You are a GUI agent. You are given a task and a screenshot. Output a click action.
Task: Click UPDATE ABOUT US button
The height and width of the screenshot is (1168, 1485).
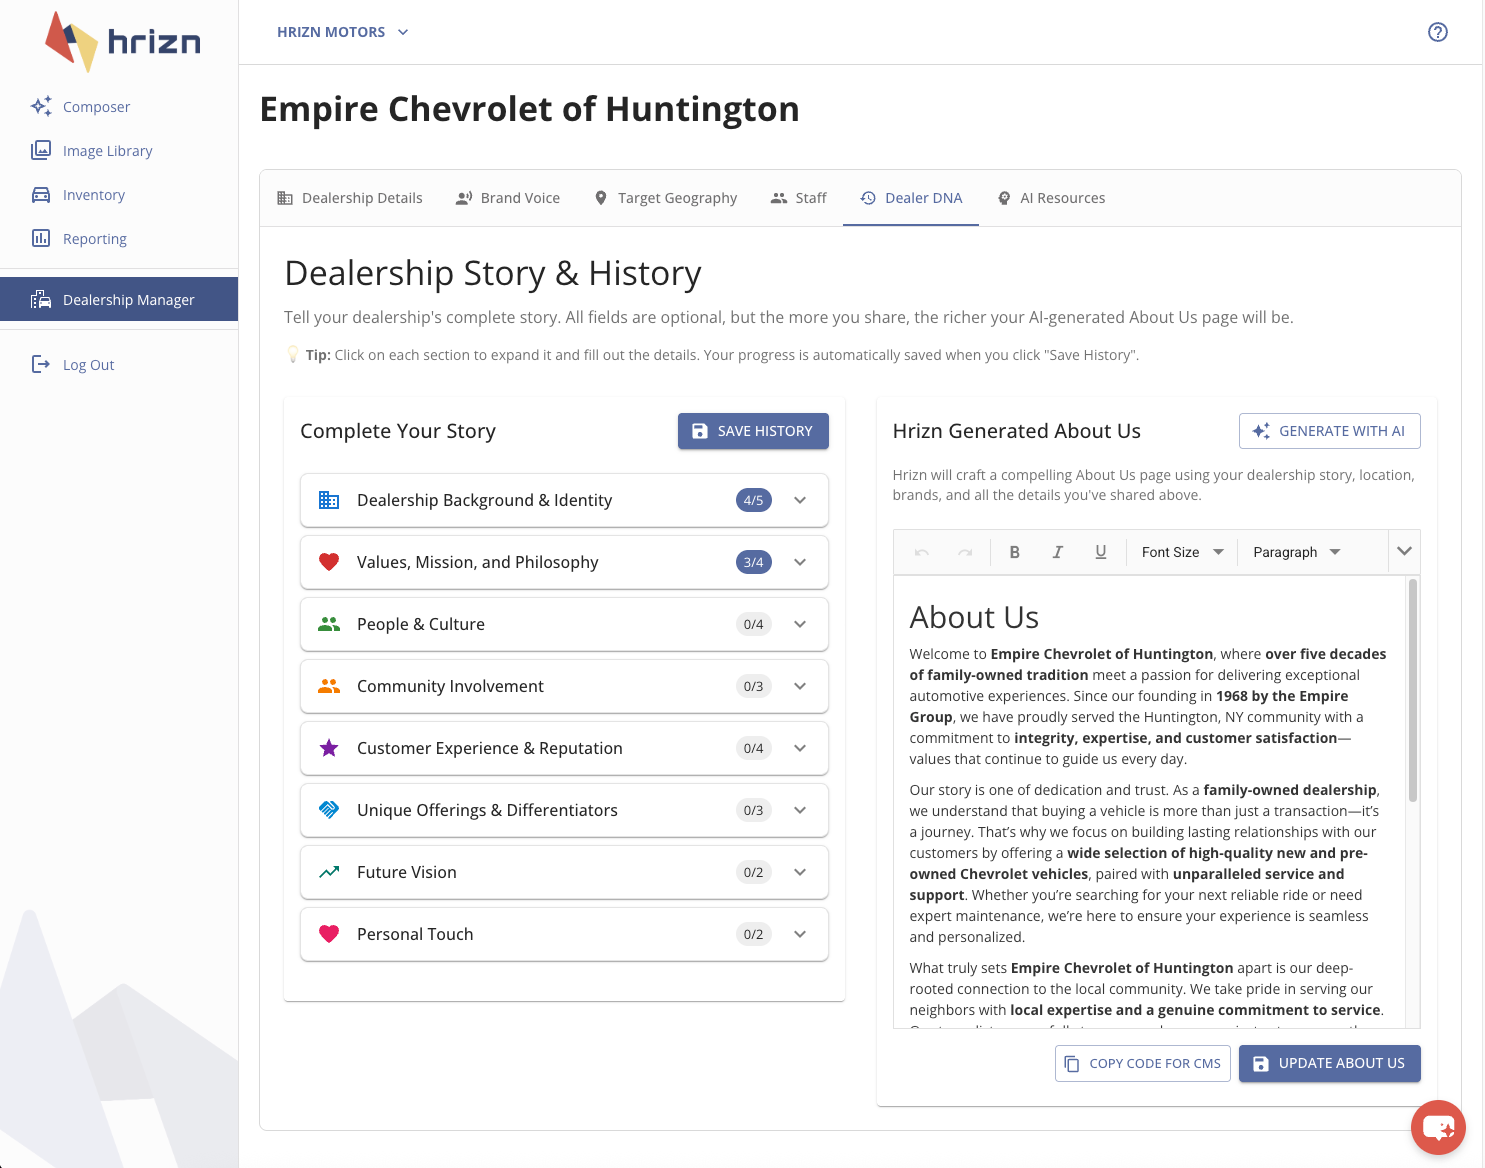click(1330, 1063)
